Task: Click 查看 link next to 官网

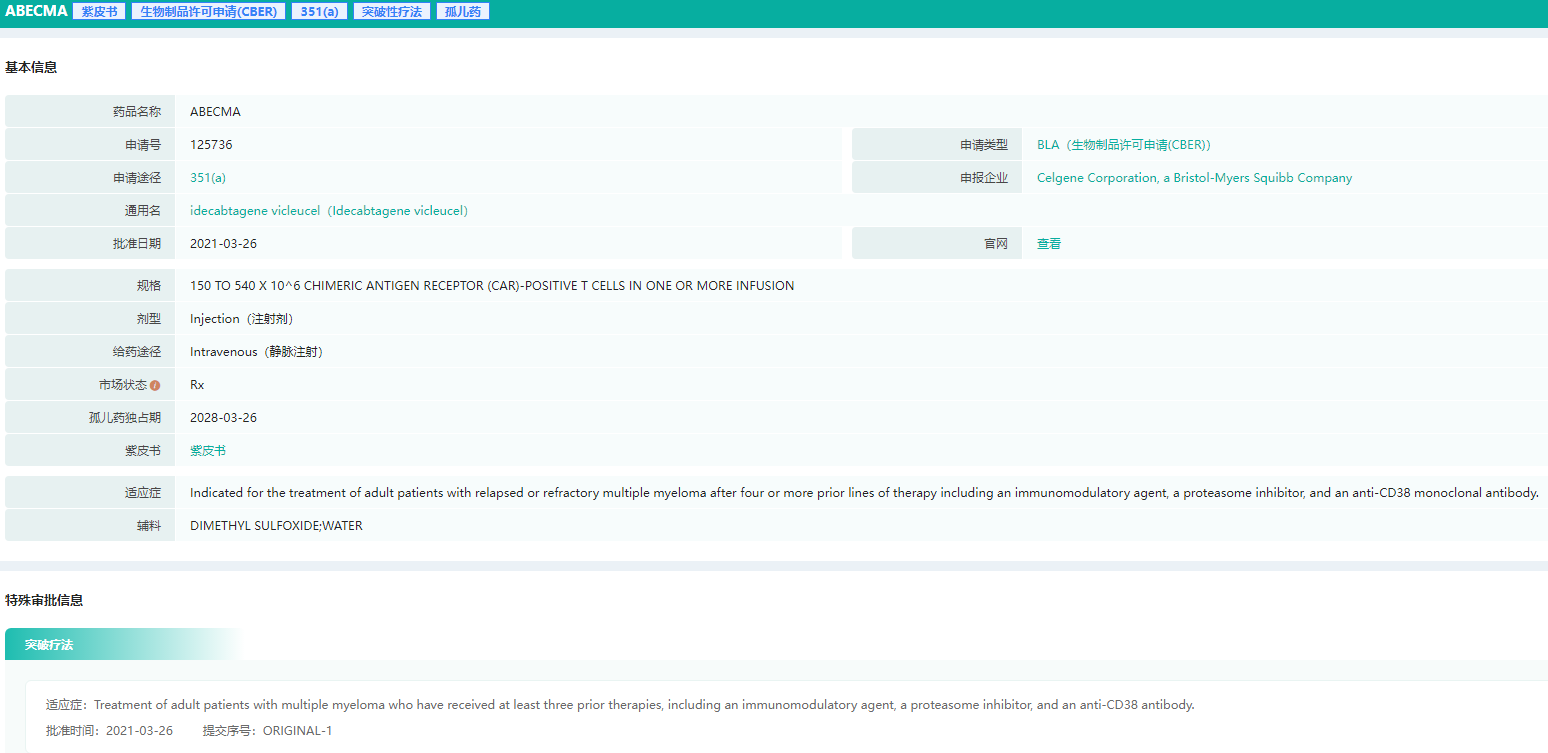Action: coord(1049,244)
